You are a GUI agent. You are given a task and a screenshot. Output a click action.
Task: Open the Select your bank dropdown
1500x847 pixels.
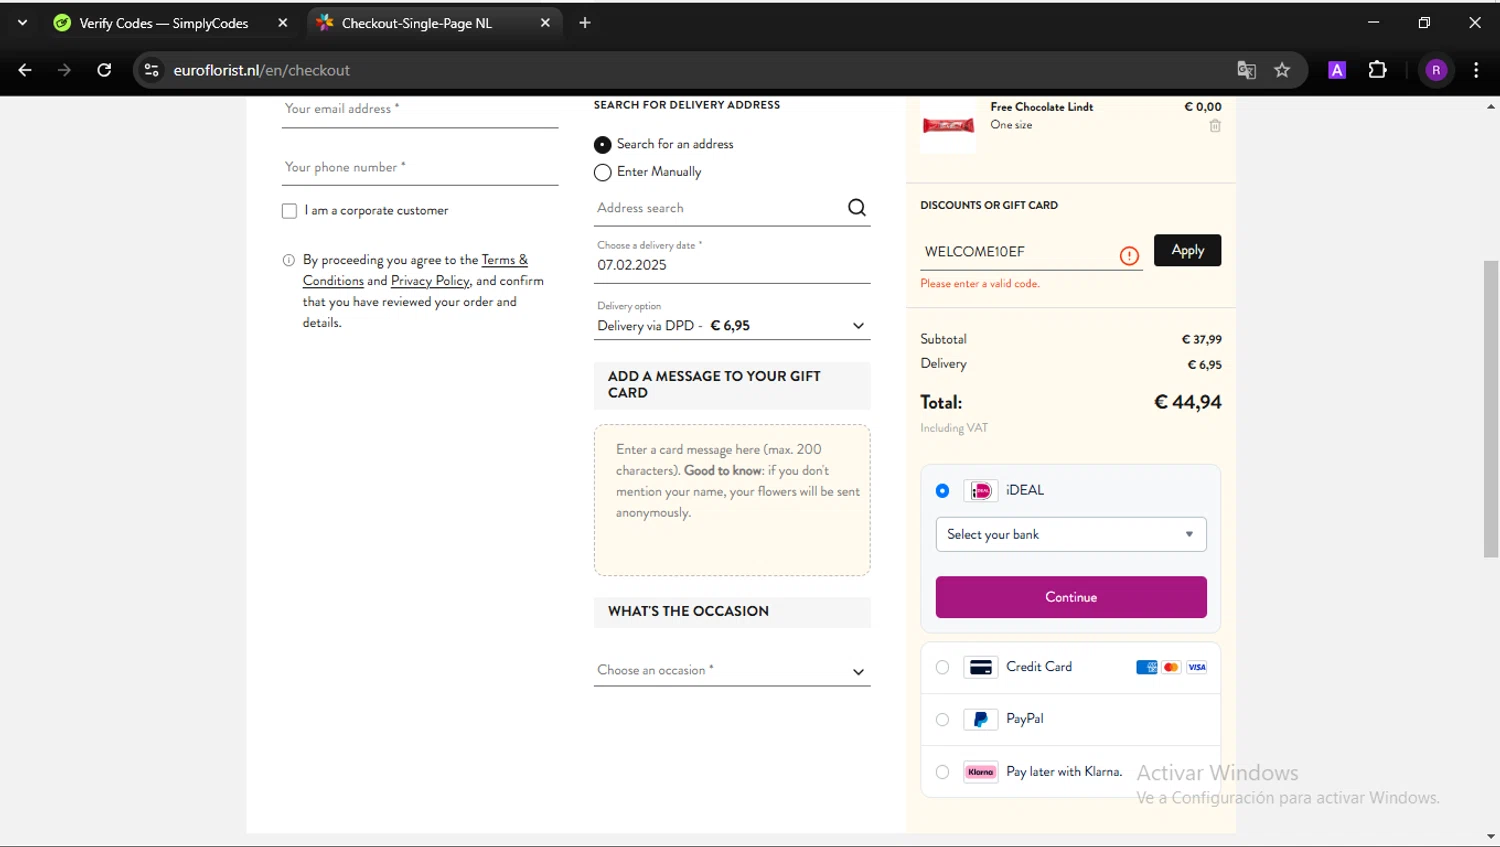[x=1071, y=534]
